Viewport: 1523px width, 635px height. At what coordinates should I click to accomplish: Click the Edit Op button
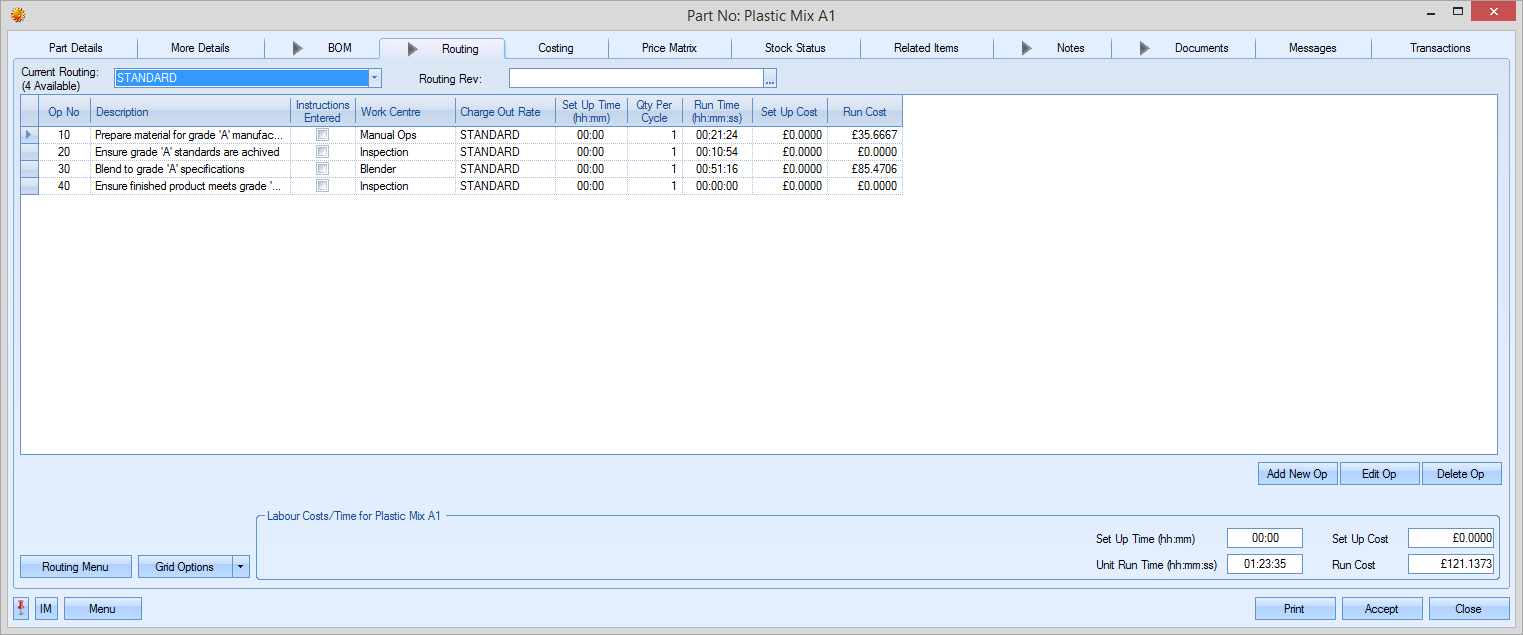pos(1378,474)
